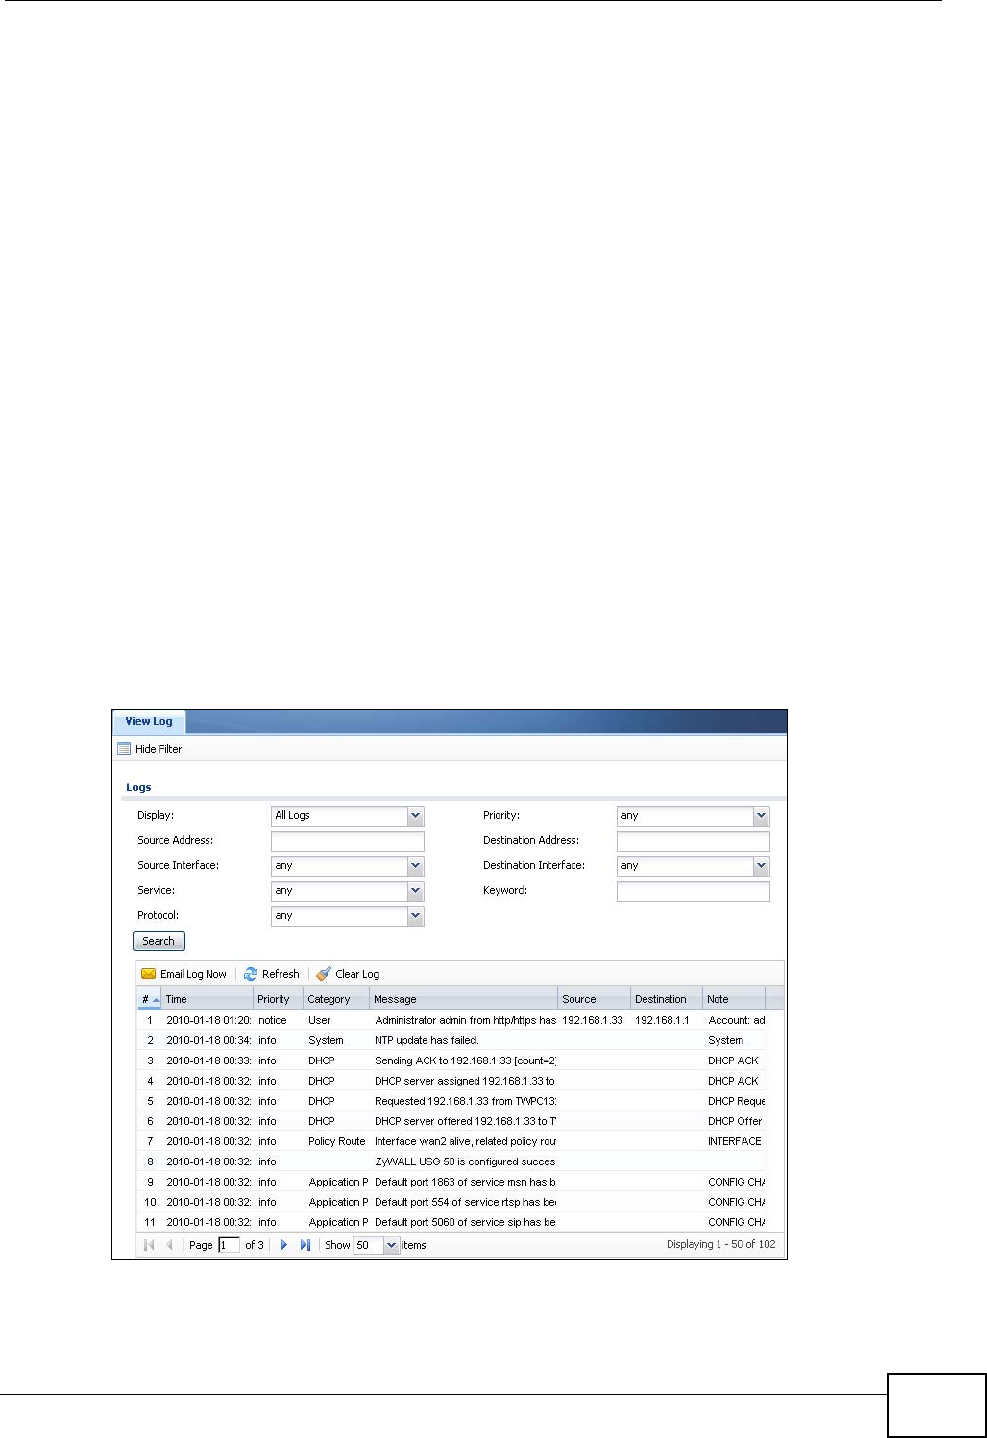987x1438 pixels.
Task: Select 'Default port 5060 of service sip' entry
Action: [465, 1222]
